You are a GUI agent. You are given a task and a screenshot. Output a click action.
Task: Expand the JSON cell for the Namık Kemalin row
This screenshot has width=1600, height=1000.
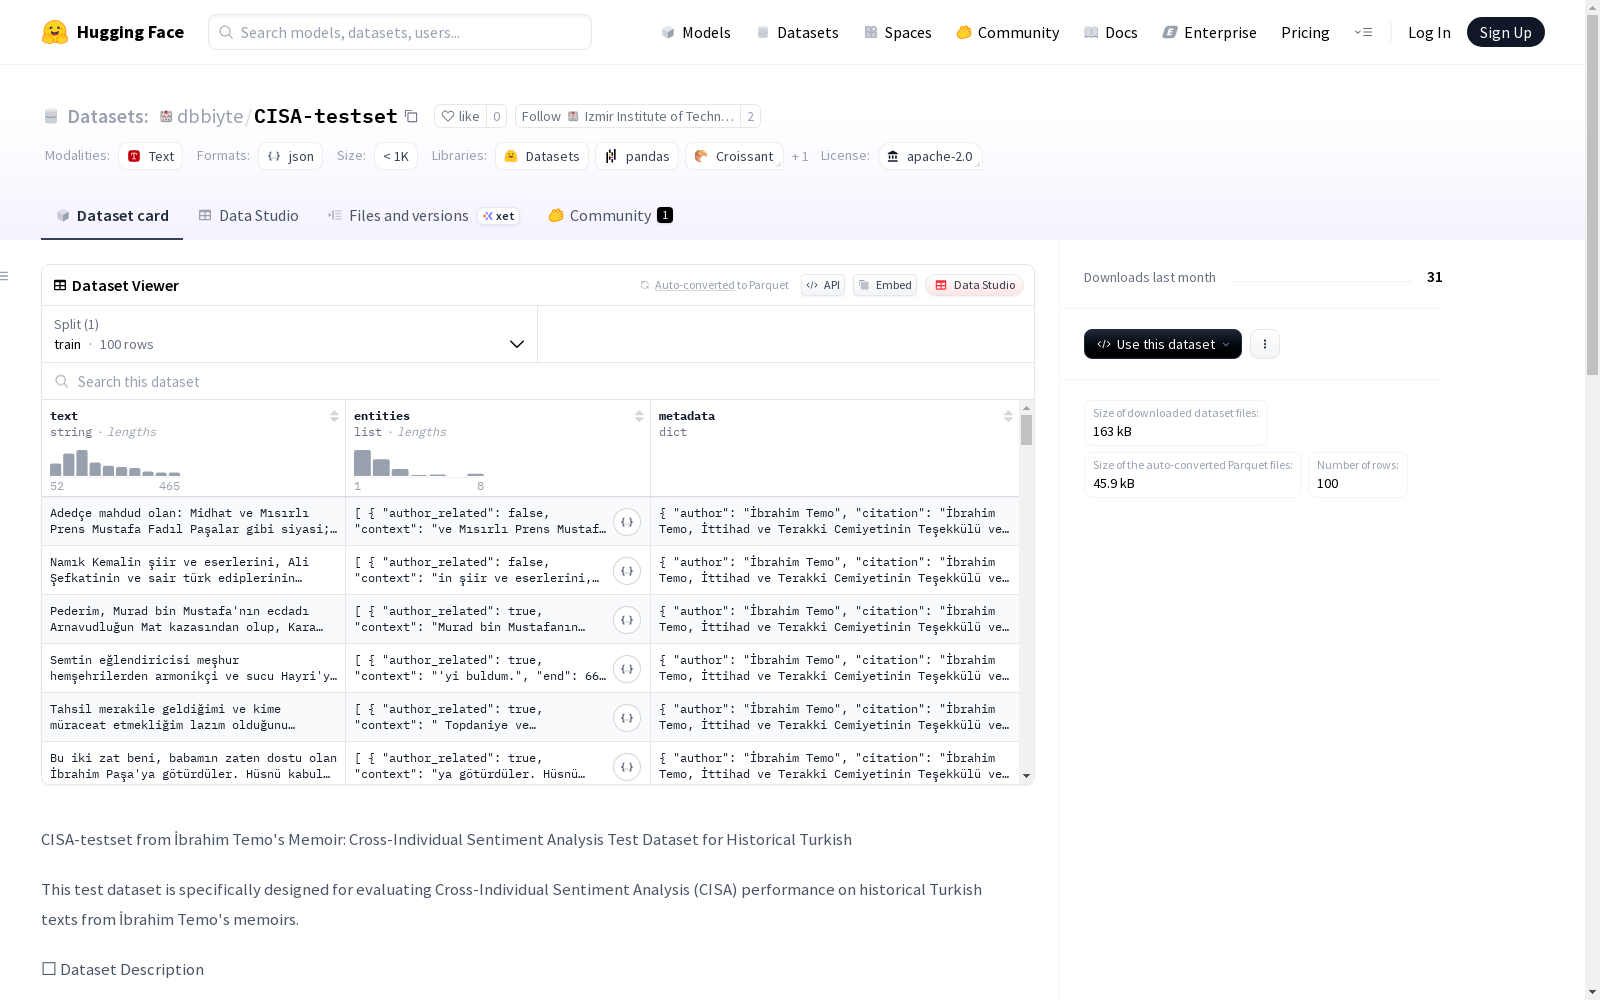[627, 571]
